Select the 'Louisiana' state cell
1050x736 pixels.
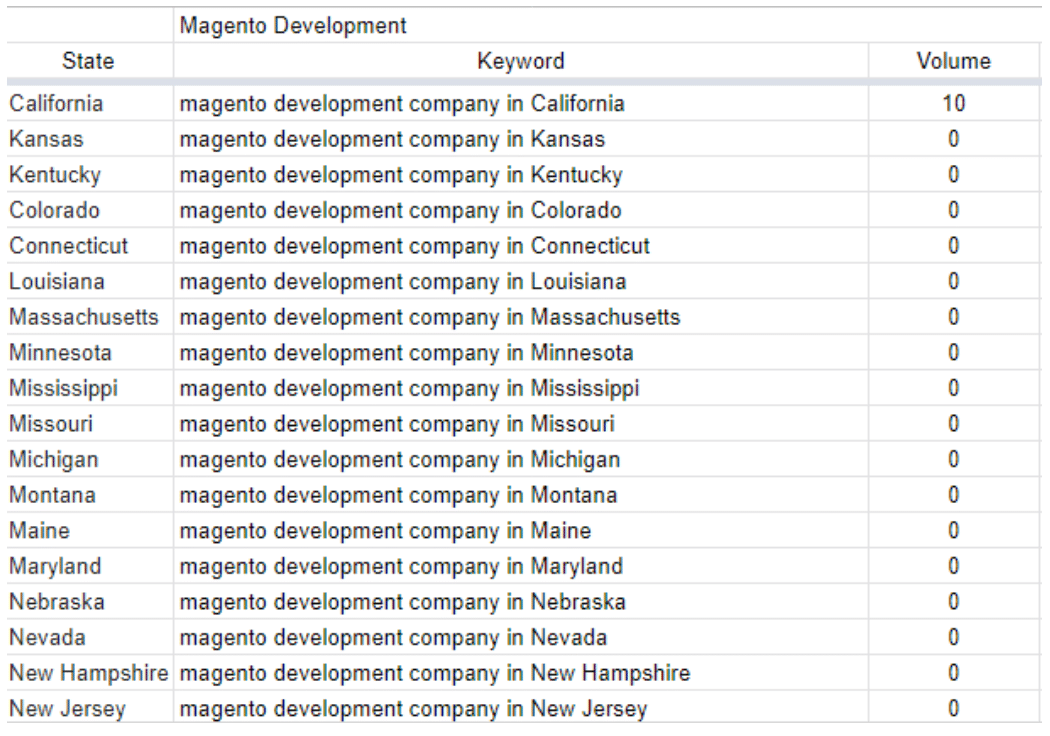tap(89, 281)
